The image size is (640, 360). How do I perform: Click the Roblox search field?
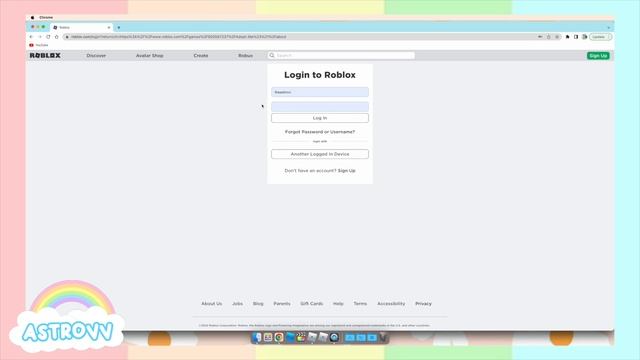(341, 56)
